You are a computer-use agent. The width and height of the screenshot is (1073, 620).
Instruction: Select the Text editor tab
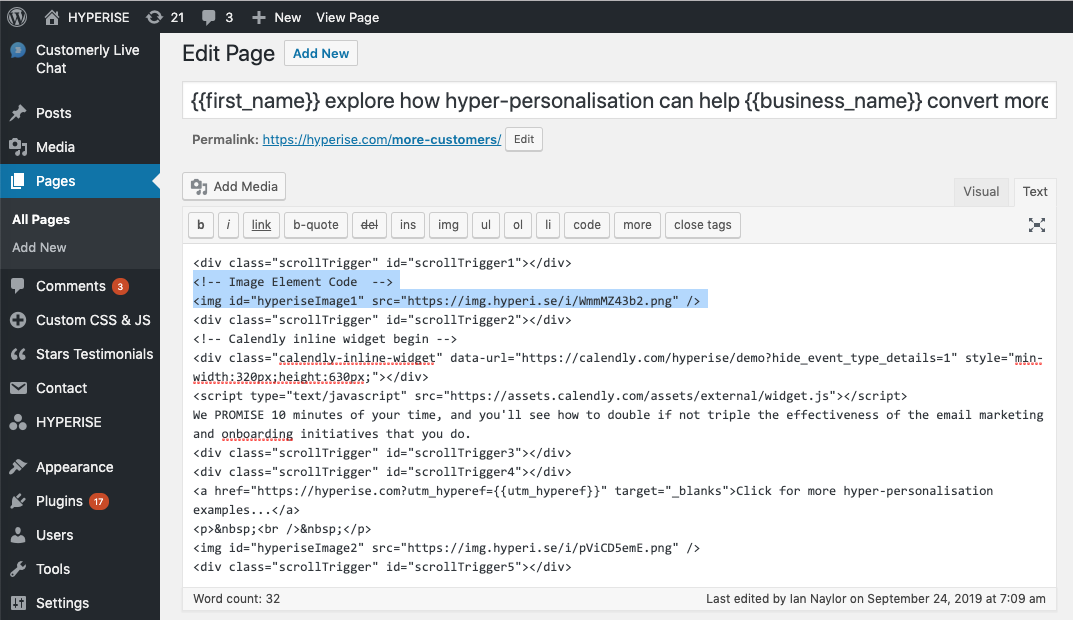[x=1035, y=191]
